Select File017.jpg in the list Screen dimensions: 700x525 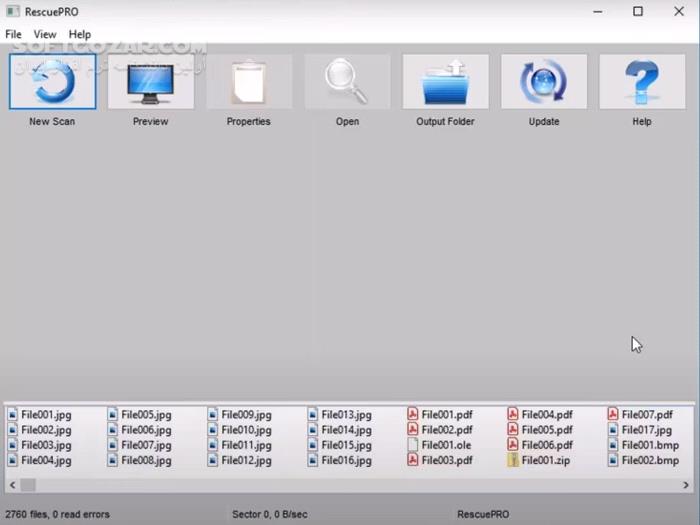(x=640, y=430)
